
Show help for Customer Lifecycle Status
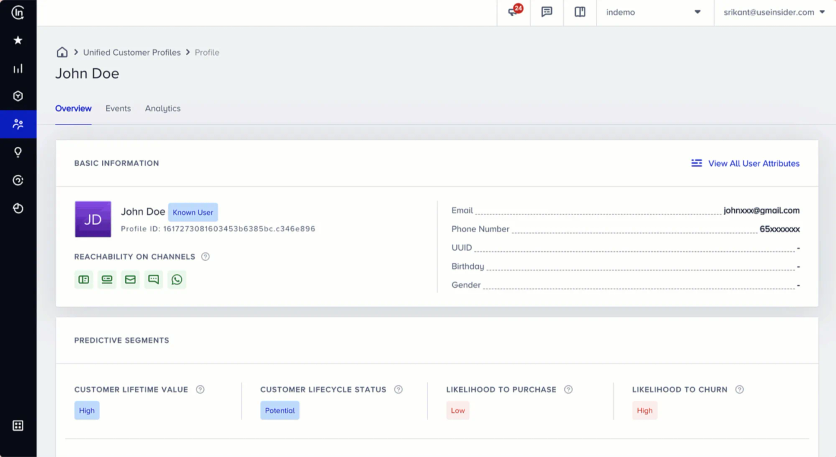398,389
